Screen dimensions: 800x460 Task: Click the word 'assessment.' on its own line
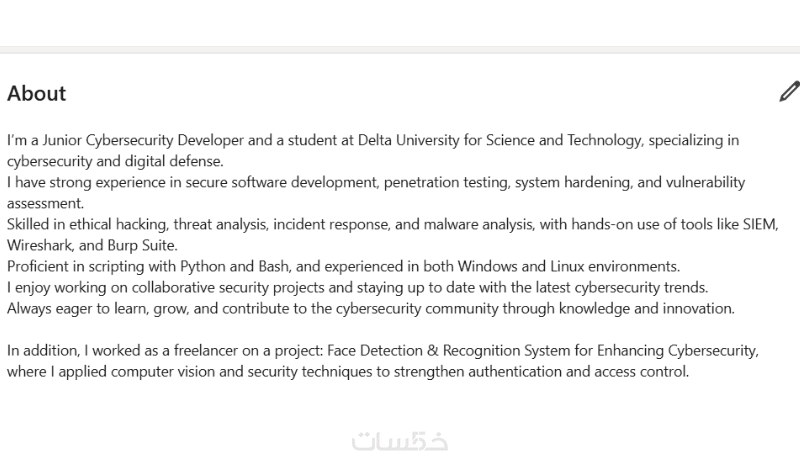pos(47,203)
